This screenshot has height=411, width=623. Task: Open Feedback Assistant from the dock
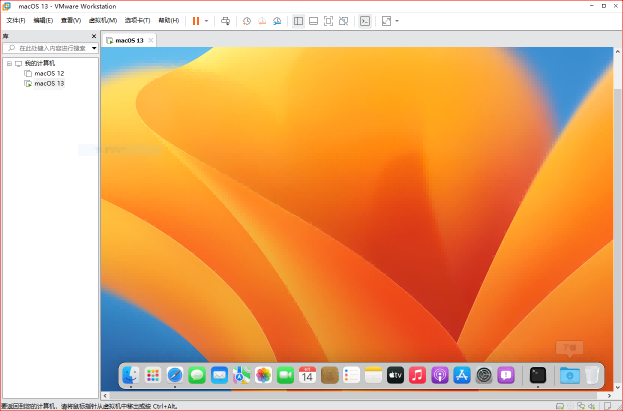506,375
